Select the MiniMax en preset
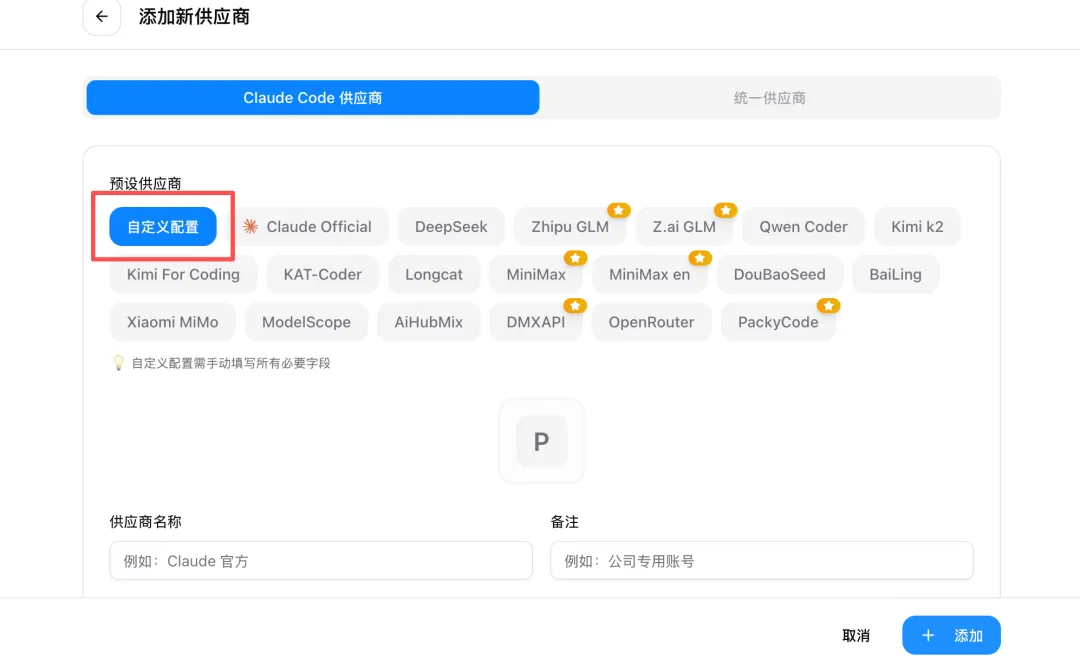 point(650,274)
